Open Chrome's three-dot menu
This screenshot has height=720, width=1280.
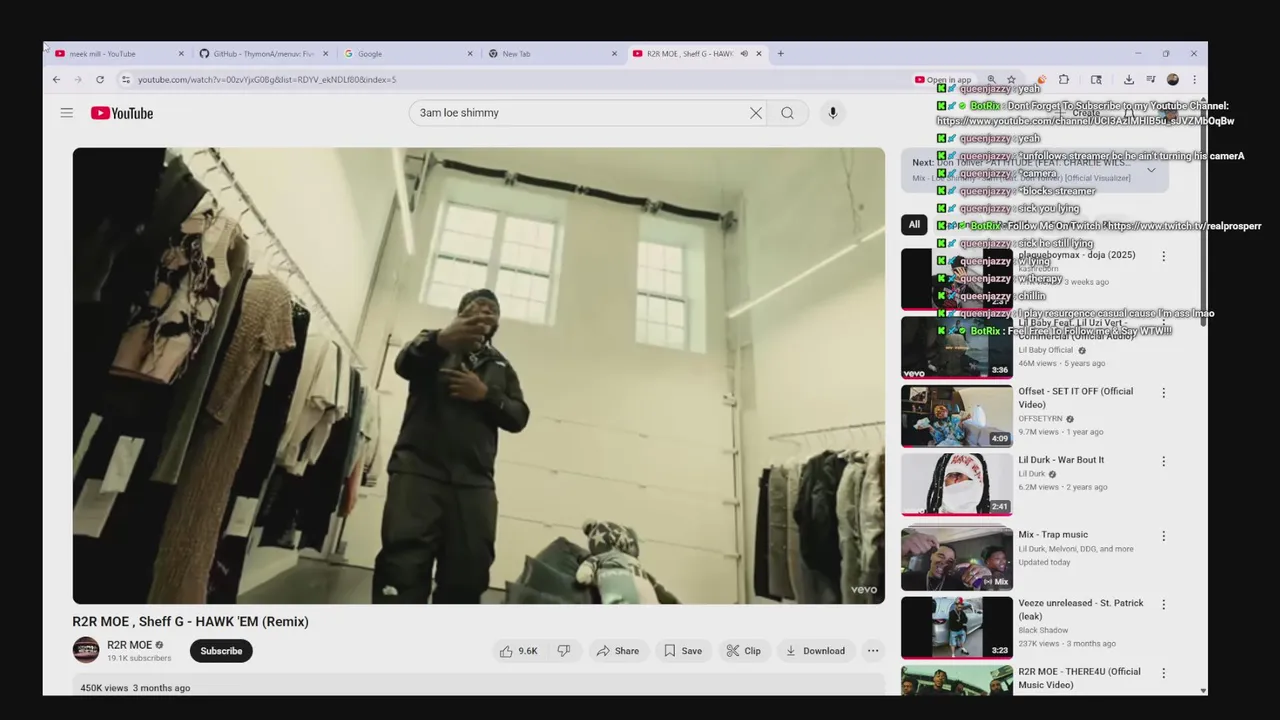[1194, 80]
